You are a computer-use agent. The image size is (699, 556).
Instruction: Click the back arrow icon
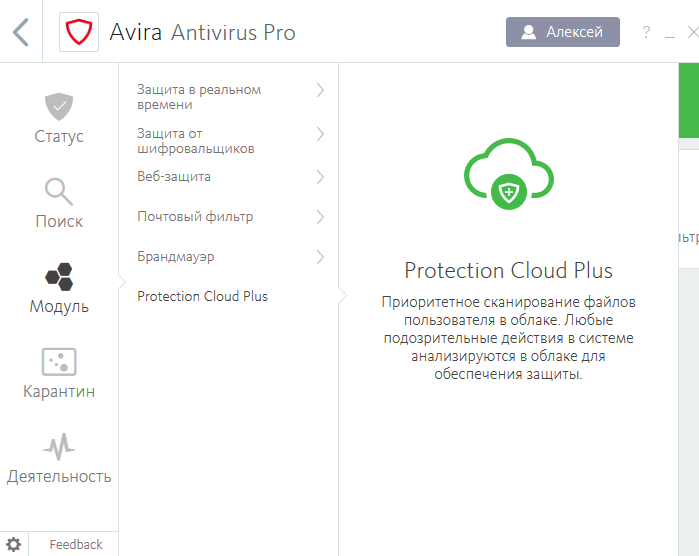tap(21, 32)
